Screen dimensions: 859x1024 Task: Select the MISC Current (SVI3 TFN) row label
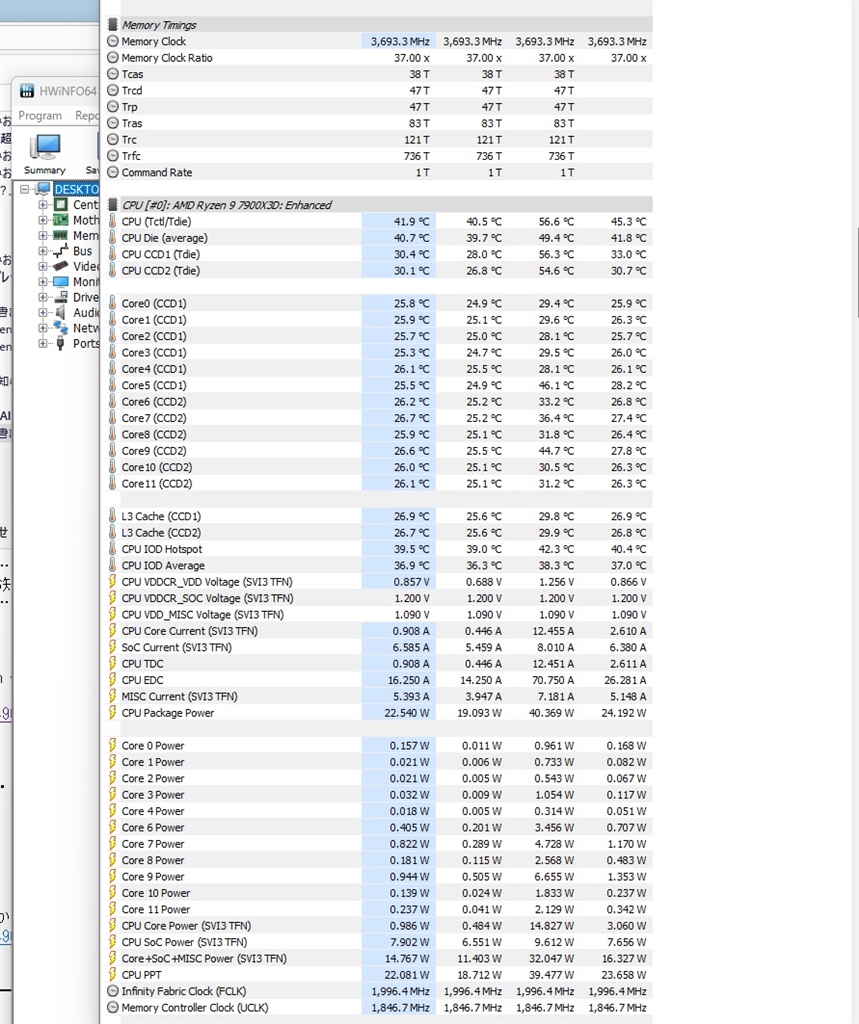pos(180,696)
